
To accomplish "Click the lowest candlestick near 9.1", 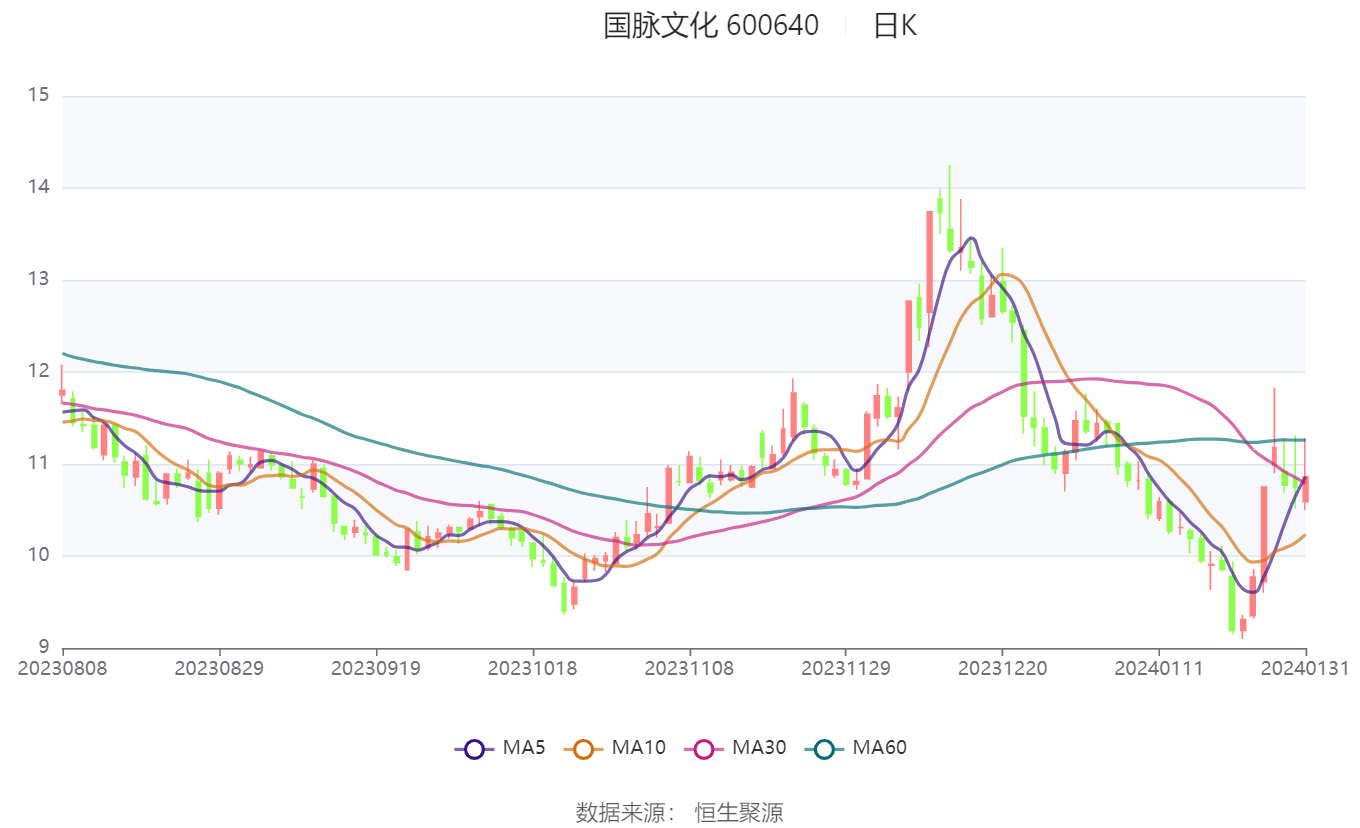I will 1243,625.
